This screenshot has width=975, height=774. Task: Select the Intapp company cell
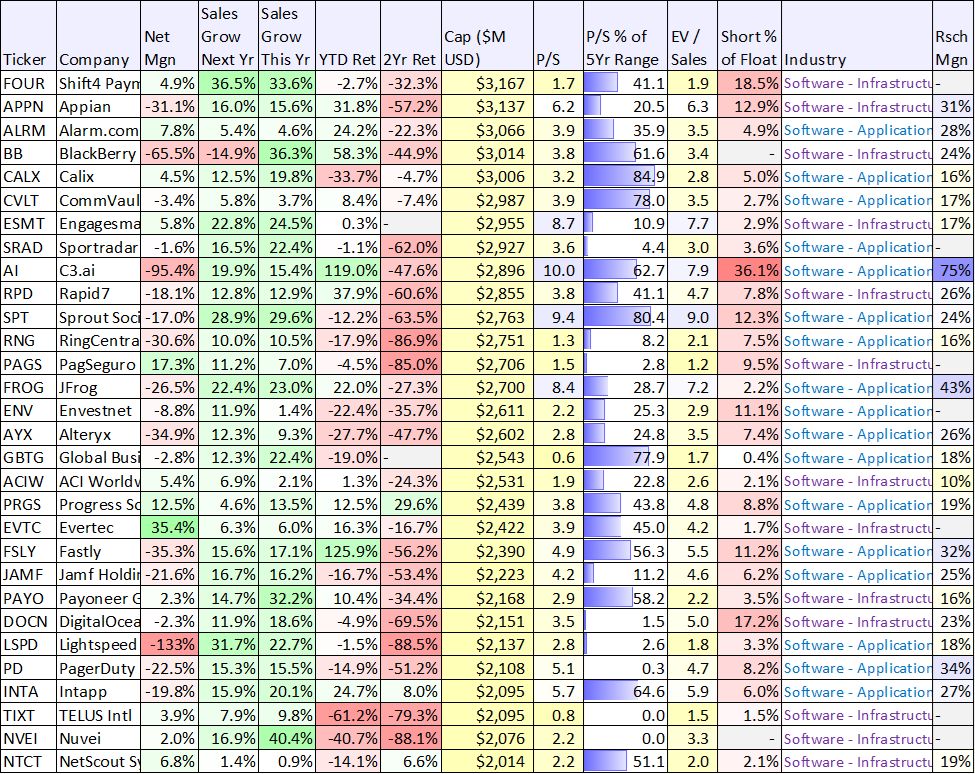click(x=98, y=692)
